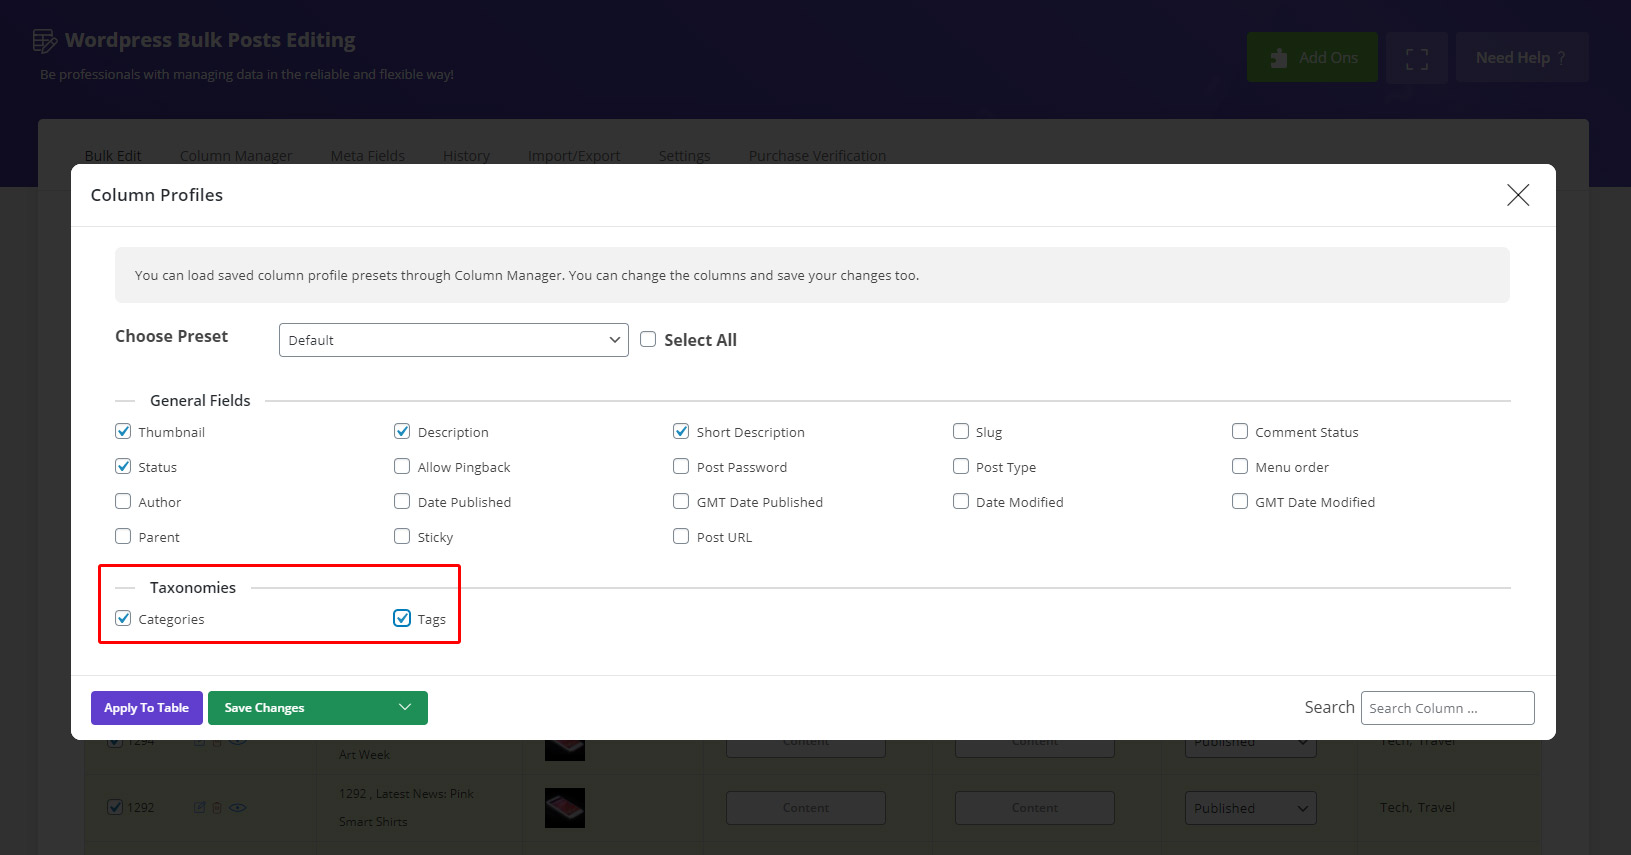
Task: Click the puzzle icon on Add Ons
Action: click(x=1279, y=58)
